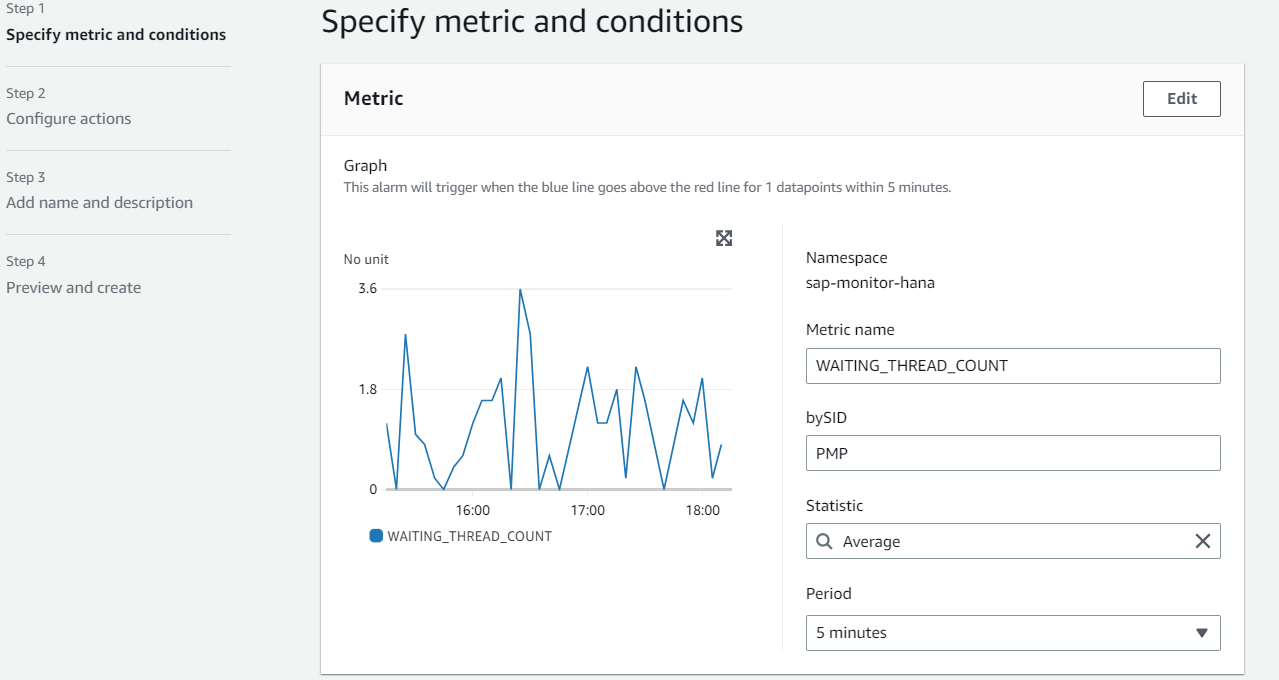Click the bySID field containing PMP

tap(1013, 453)
